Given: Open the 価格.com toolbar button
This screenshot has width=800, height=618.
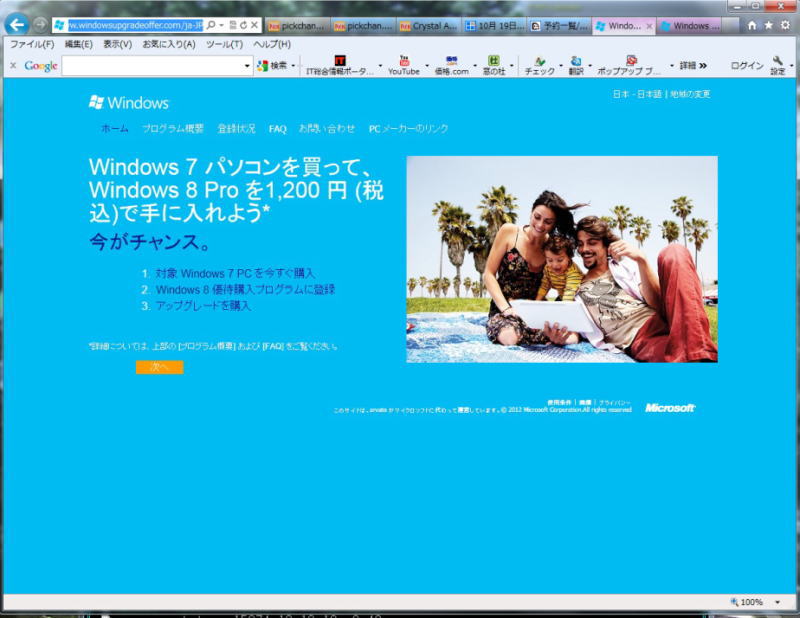Looking at the screenshot, I should (x=452, y=66).
